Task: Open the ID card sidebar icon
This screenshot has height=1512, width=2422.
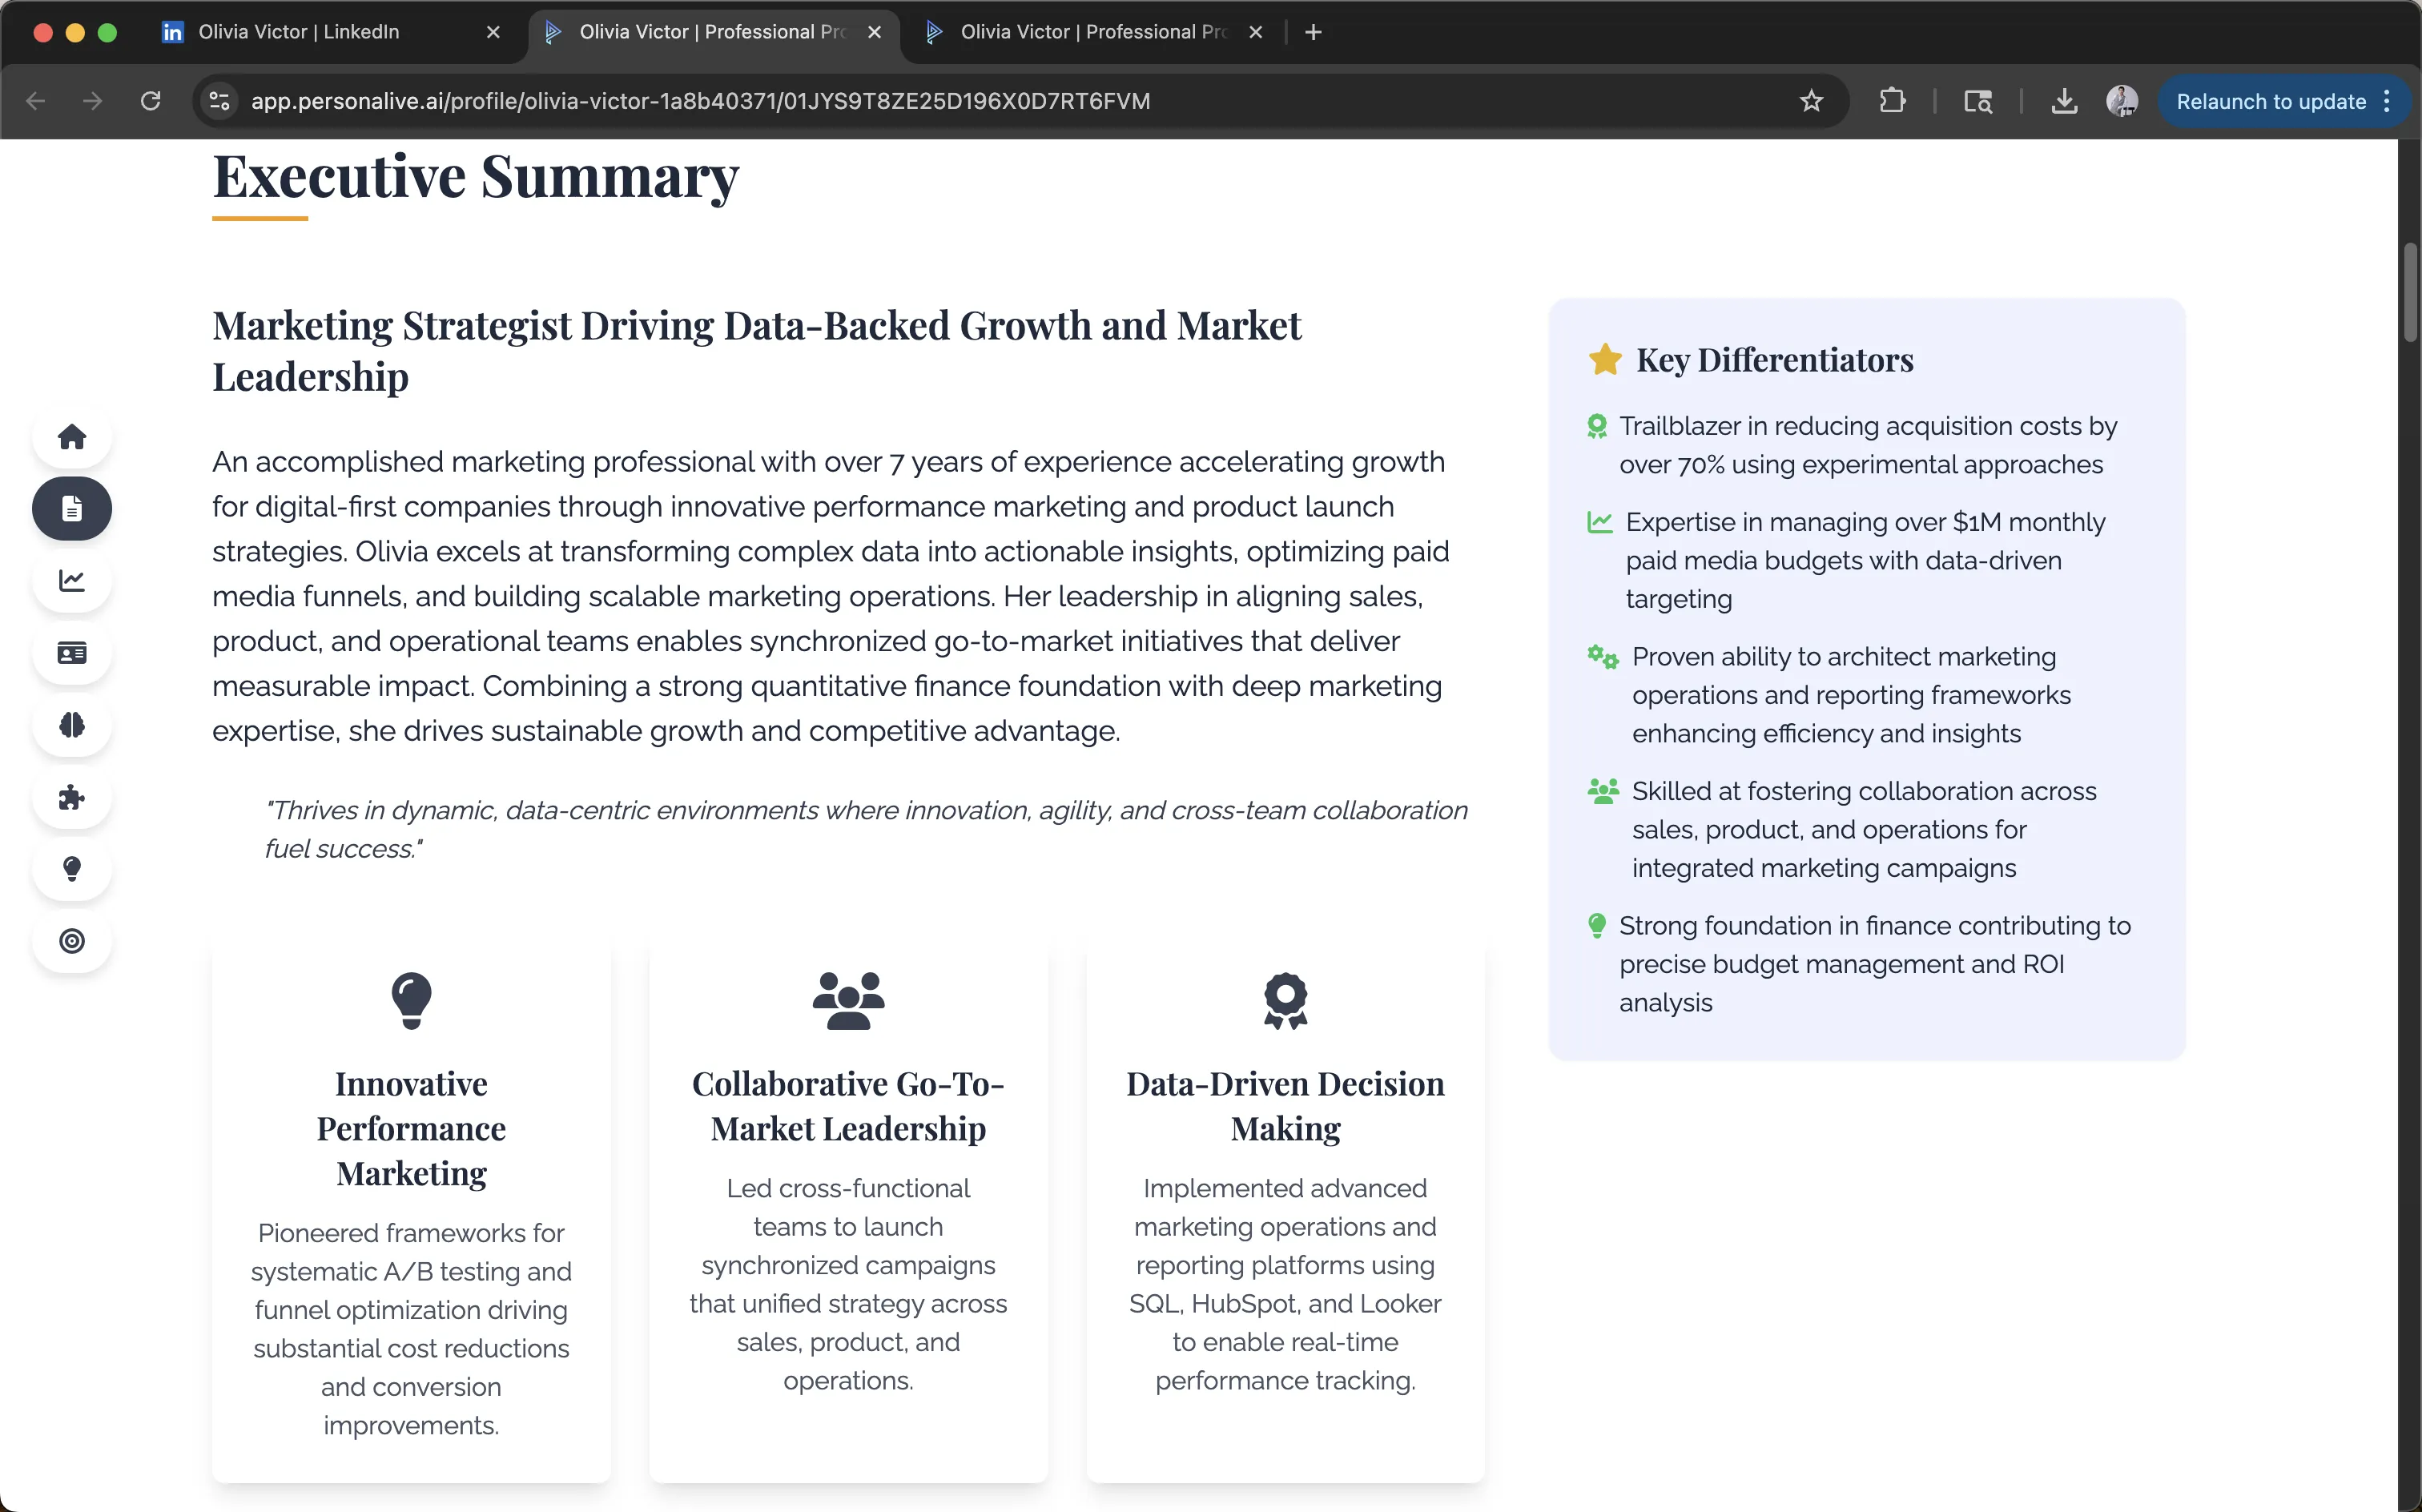Action: tap(72, 653)
